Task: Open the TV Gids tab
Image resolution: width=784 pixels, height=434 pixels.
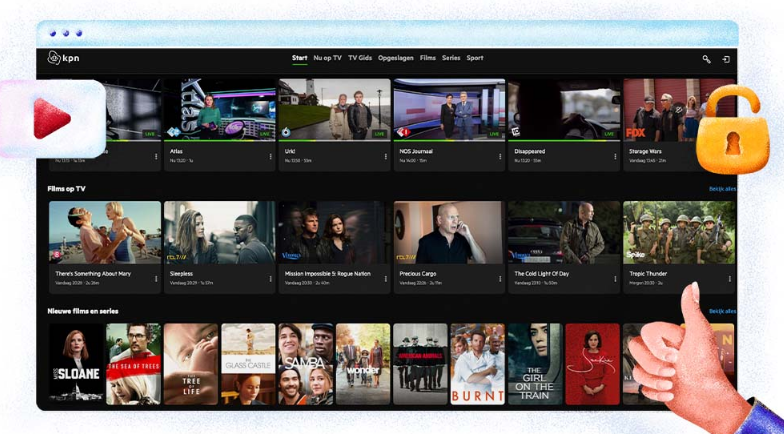Action: click(360, 58)
